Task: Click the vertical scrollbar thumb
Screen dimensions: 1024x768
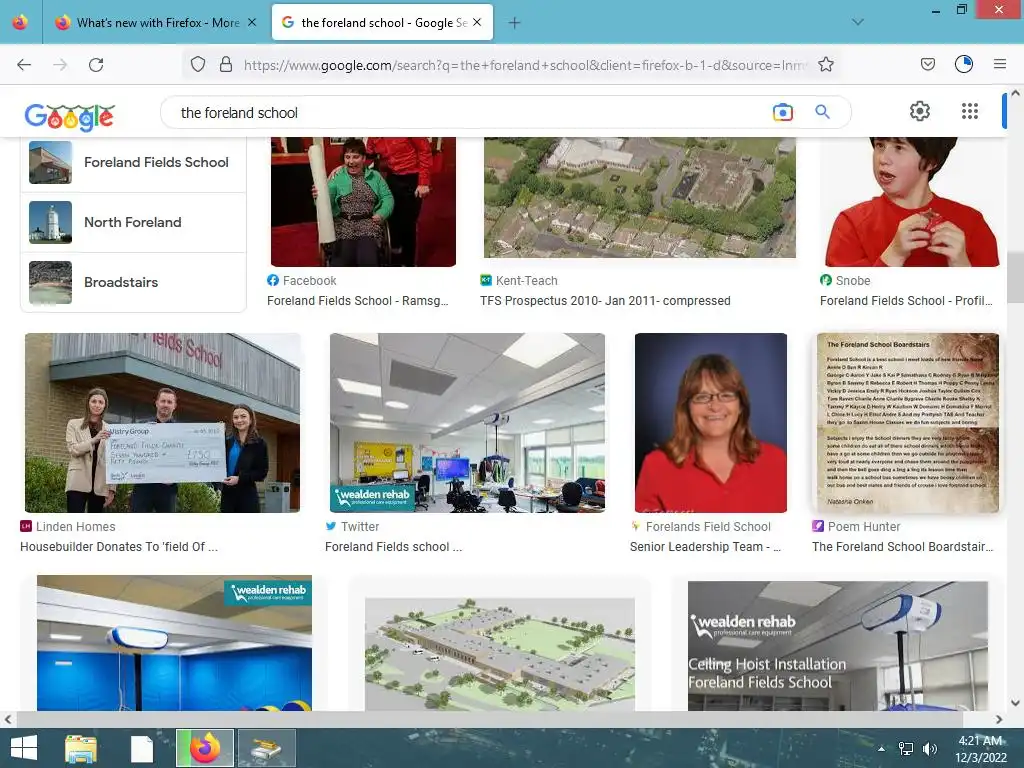Action: pos(1015,277)
